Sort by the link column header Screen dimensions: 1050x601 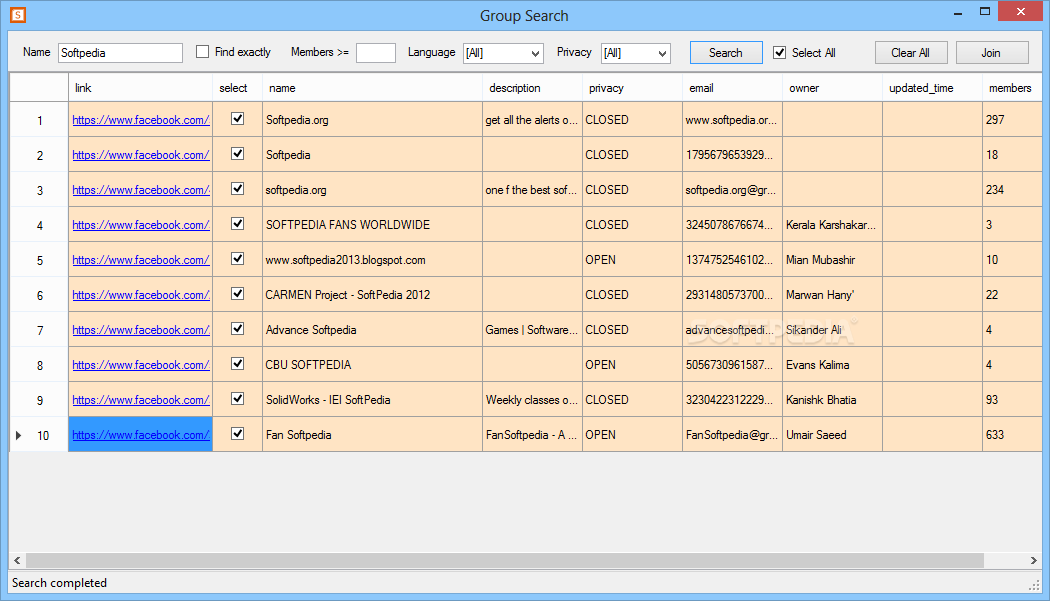pyautogui.click(x=140, y=88)
